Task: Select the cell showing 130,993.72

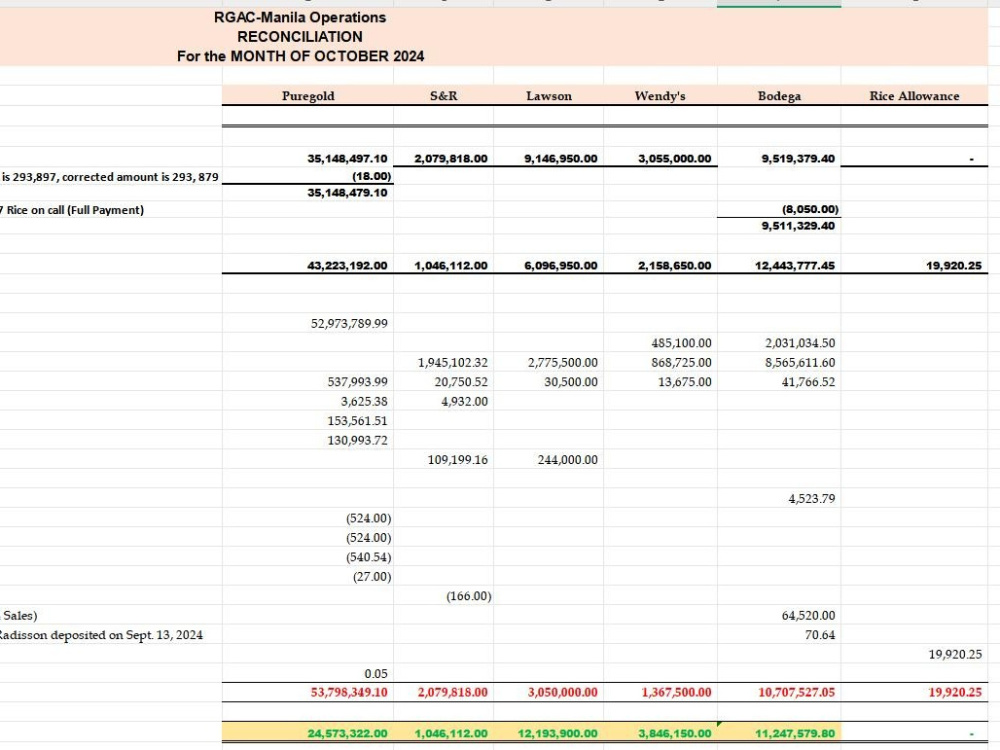Action: coord(358,441)
